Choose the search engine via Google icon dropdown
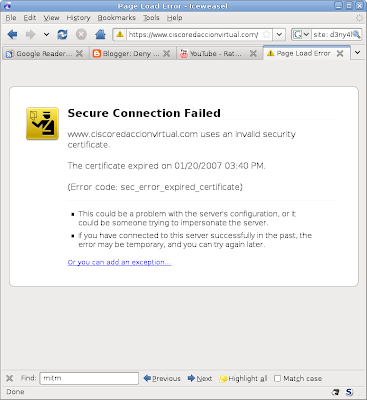Viewport: 367px width, 400px height. point(301,34)
